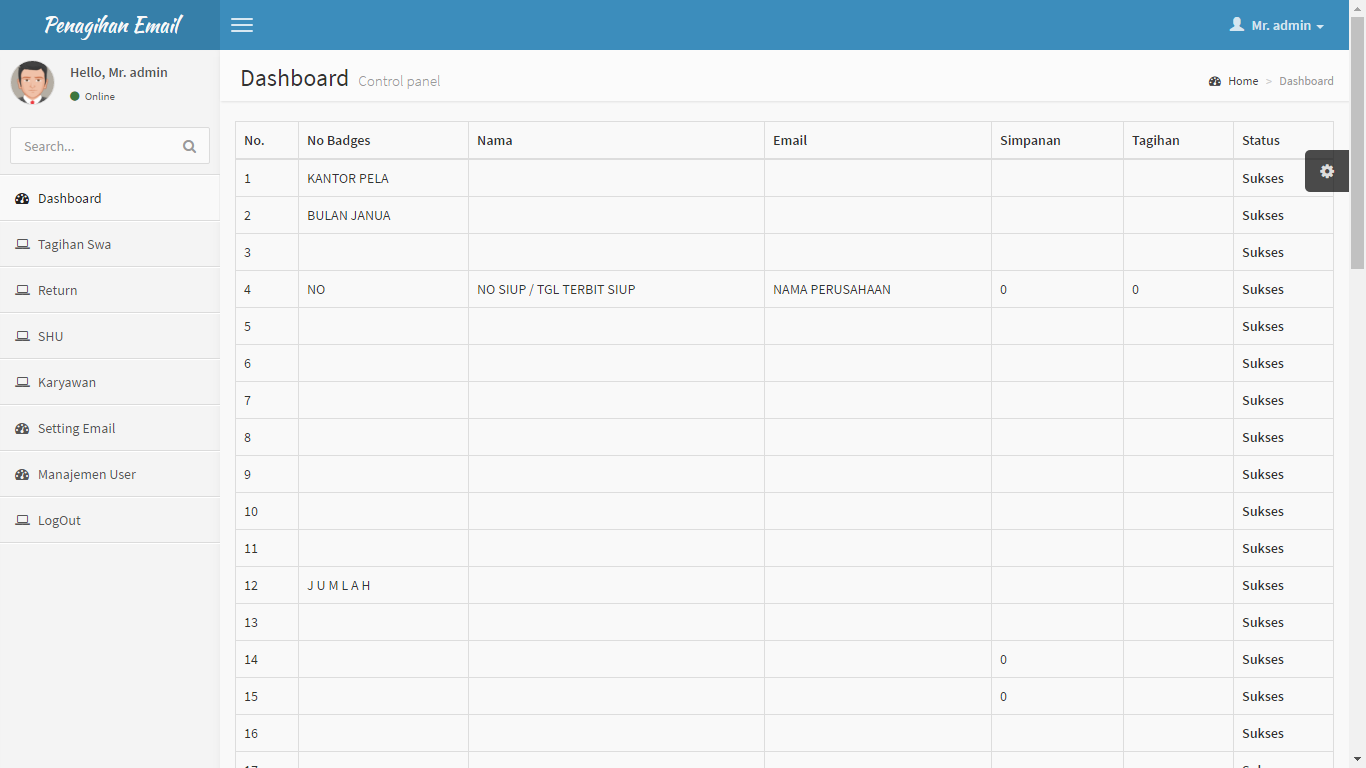Click the admin profile avatar picture
Screen dimensions: 1366x768
coord(32,83)
